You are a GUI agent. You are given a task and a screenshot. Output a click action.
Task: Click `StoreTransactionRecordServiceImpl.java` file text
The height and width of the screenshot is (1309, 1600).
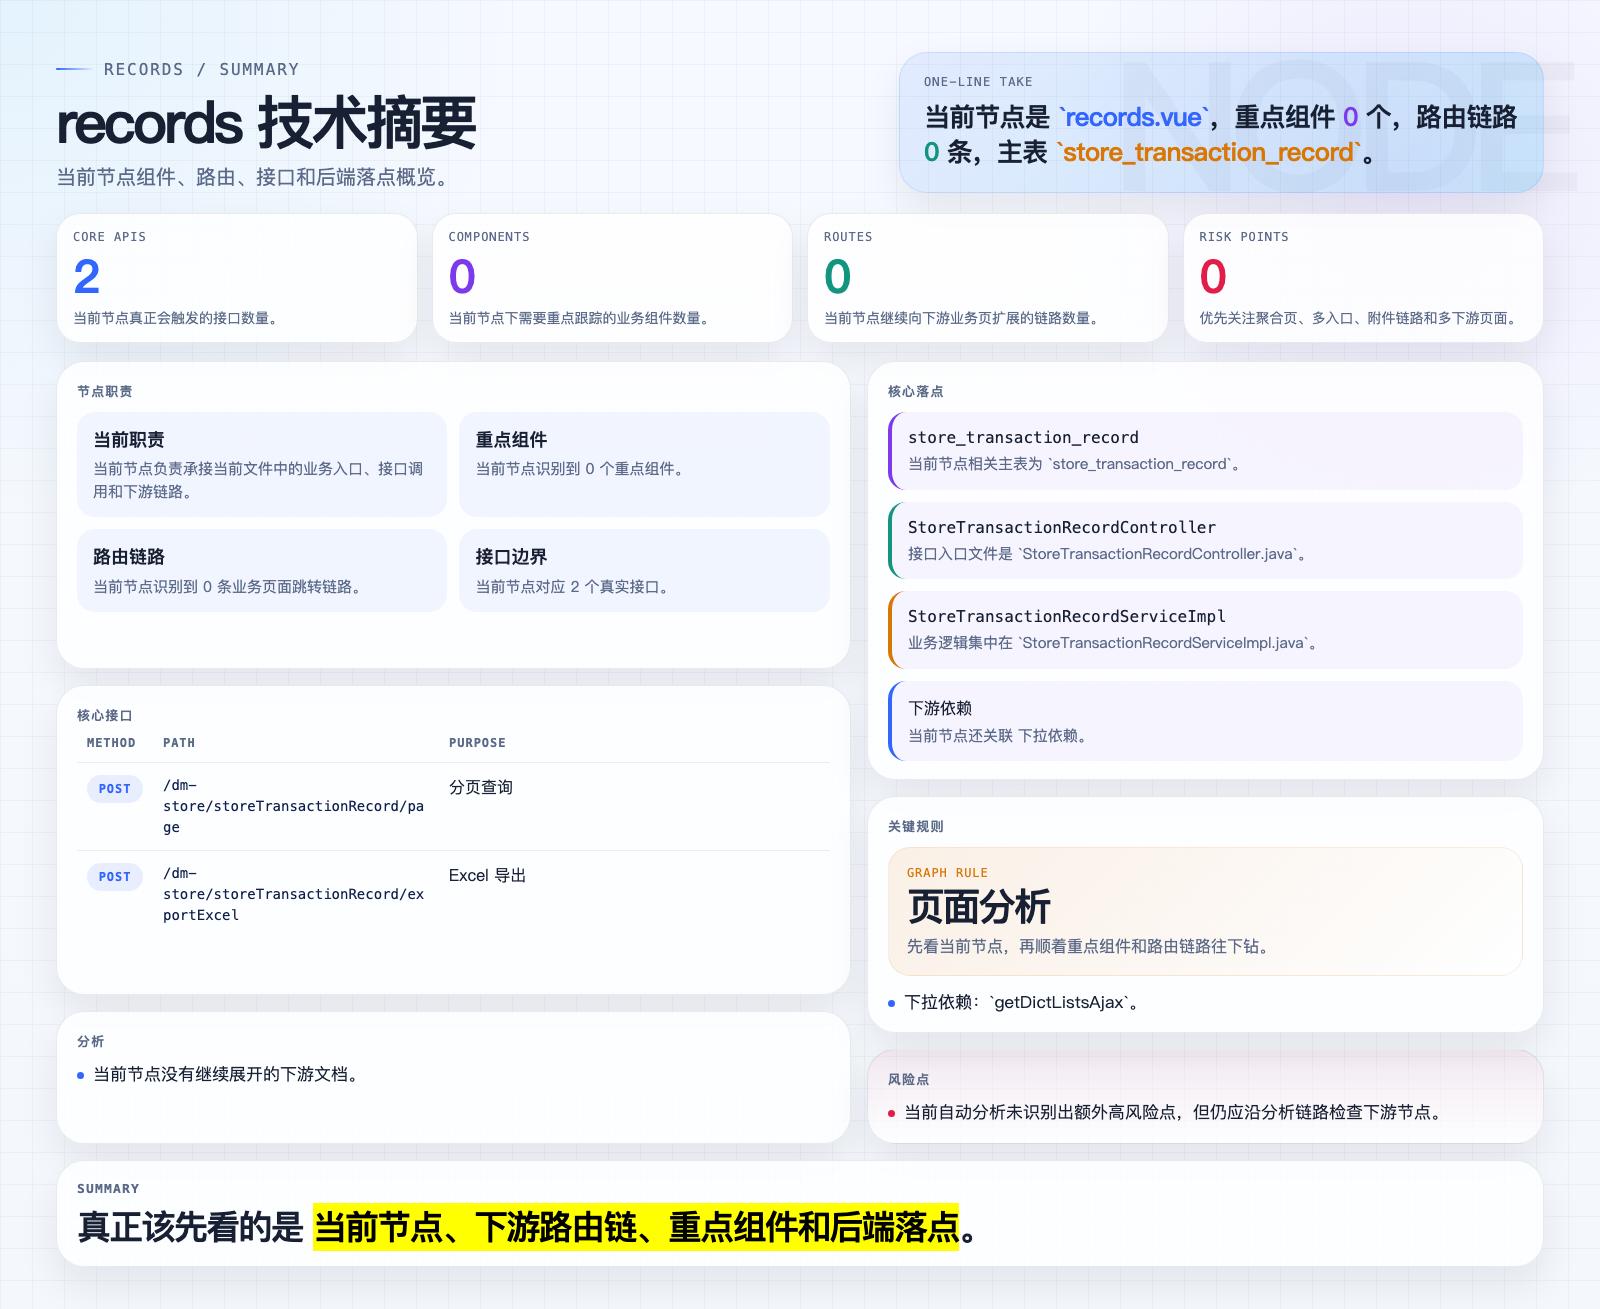(1164, 643)
